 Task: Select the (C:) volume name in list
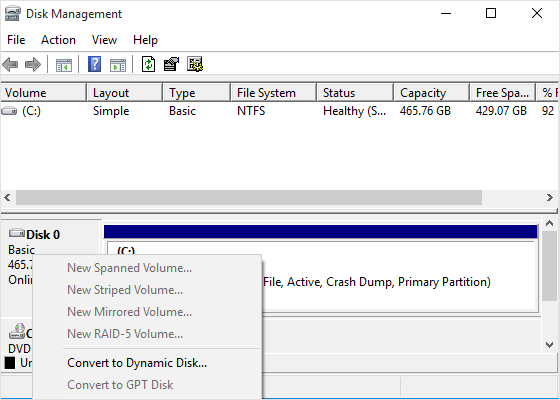pyautogui.click(x=31, y=111)
